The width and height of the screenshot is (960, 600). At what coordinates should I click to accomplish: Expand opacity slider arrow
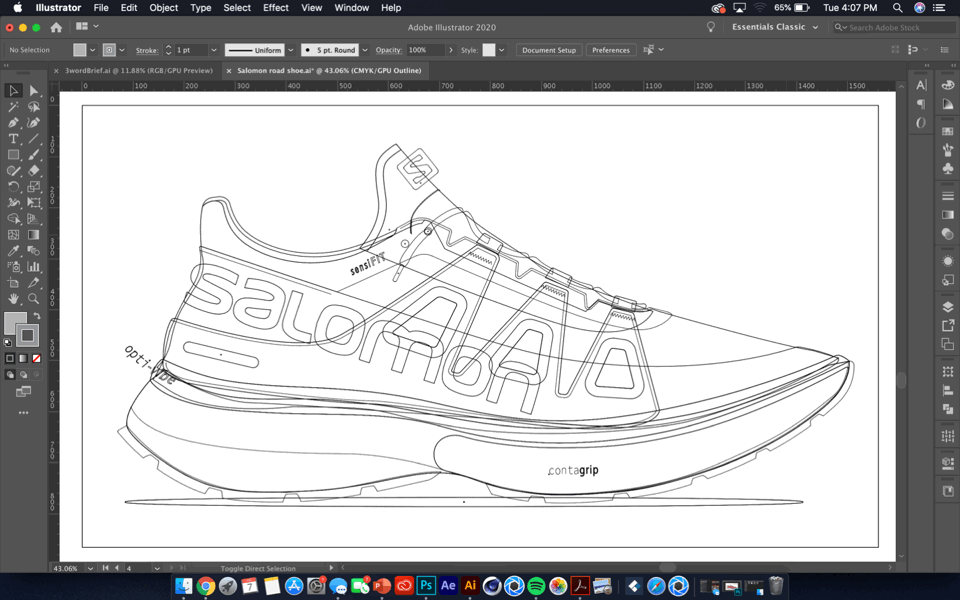click(x=451, y=50)
